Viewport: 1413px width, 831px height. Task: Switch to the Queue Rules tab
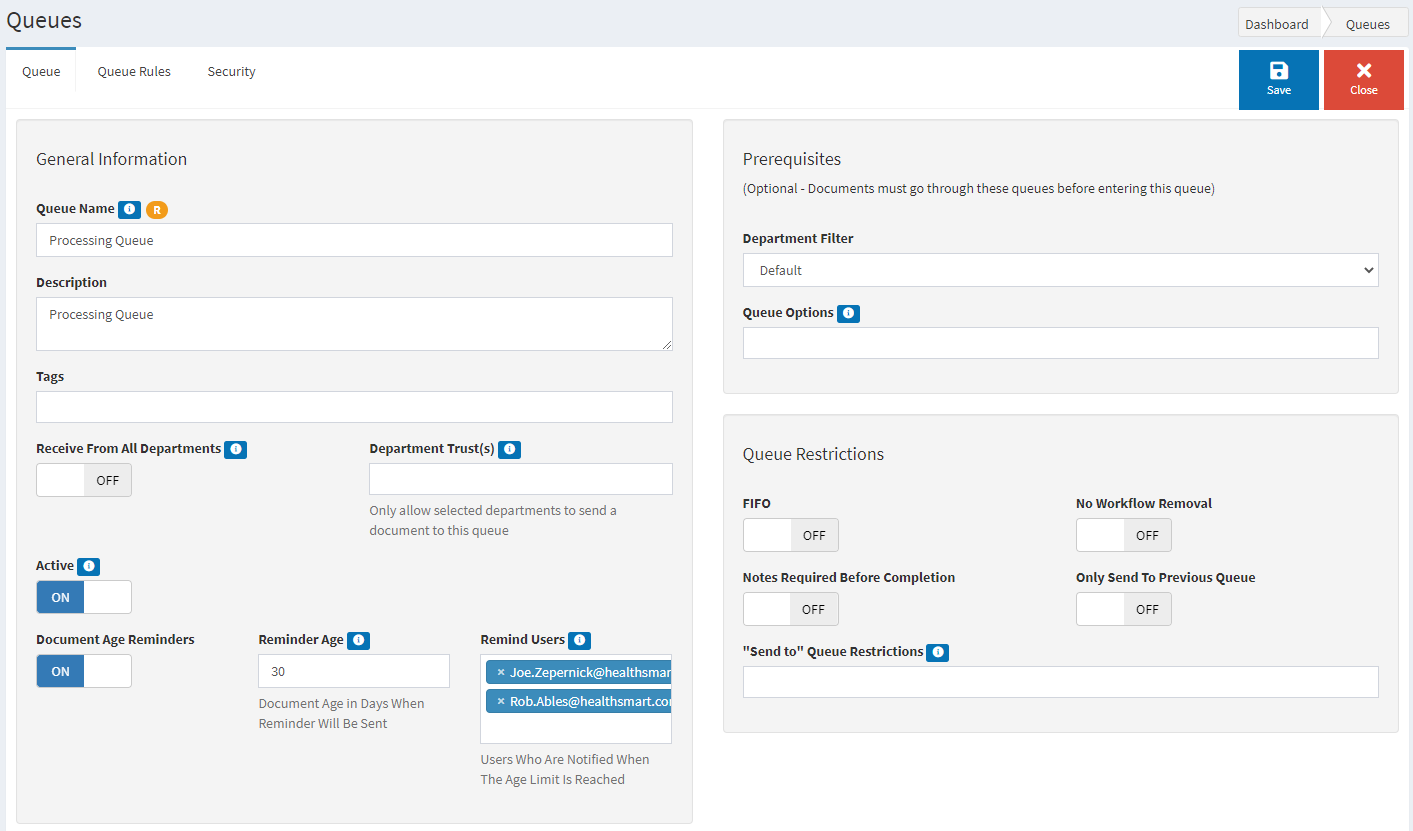(133, 71)
